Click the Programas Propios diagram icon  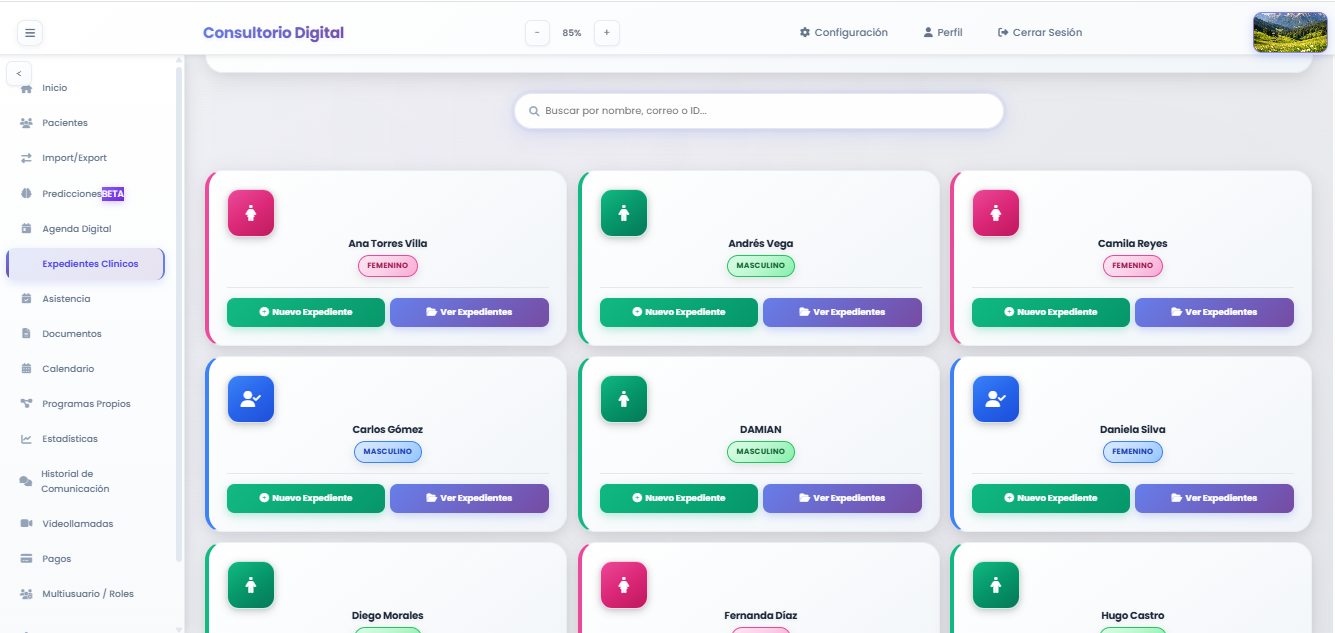(26, 403)
